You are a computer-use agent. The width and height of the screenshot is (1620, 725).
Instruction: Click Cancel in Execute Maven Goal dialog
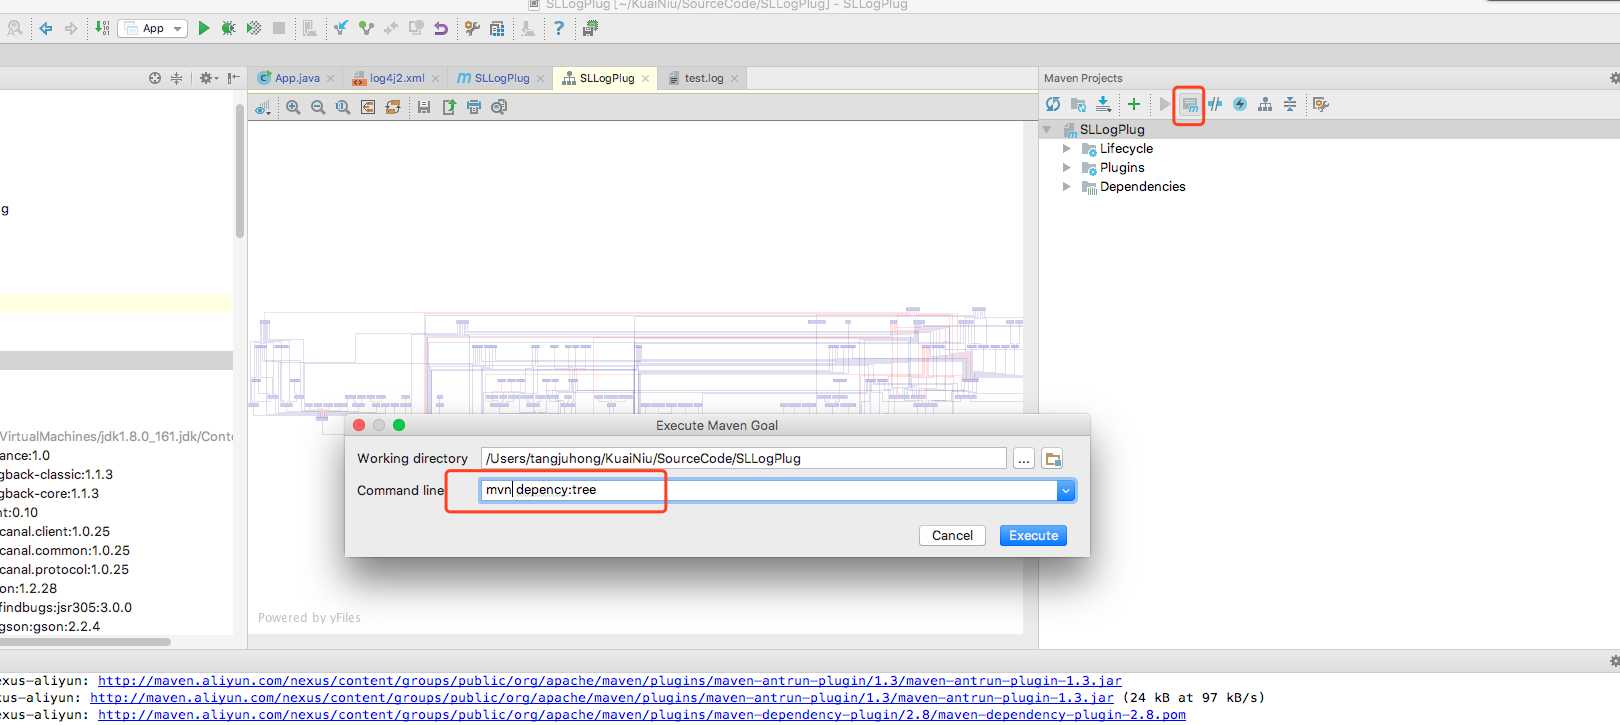coord(952,536)
